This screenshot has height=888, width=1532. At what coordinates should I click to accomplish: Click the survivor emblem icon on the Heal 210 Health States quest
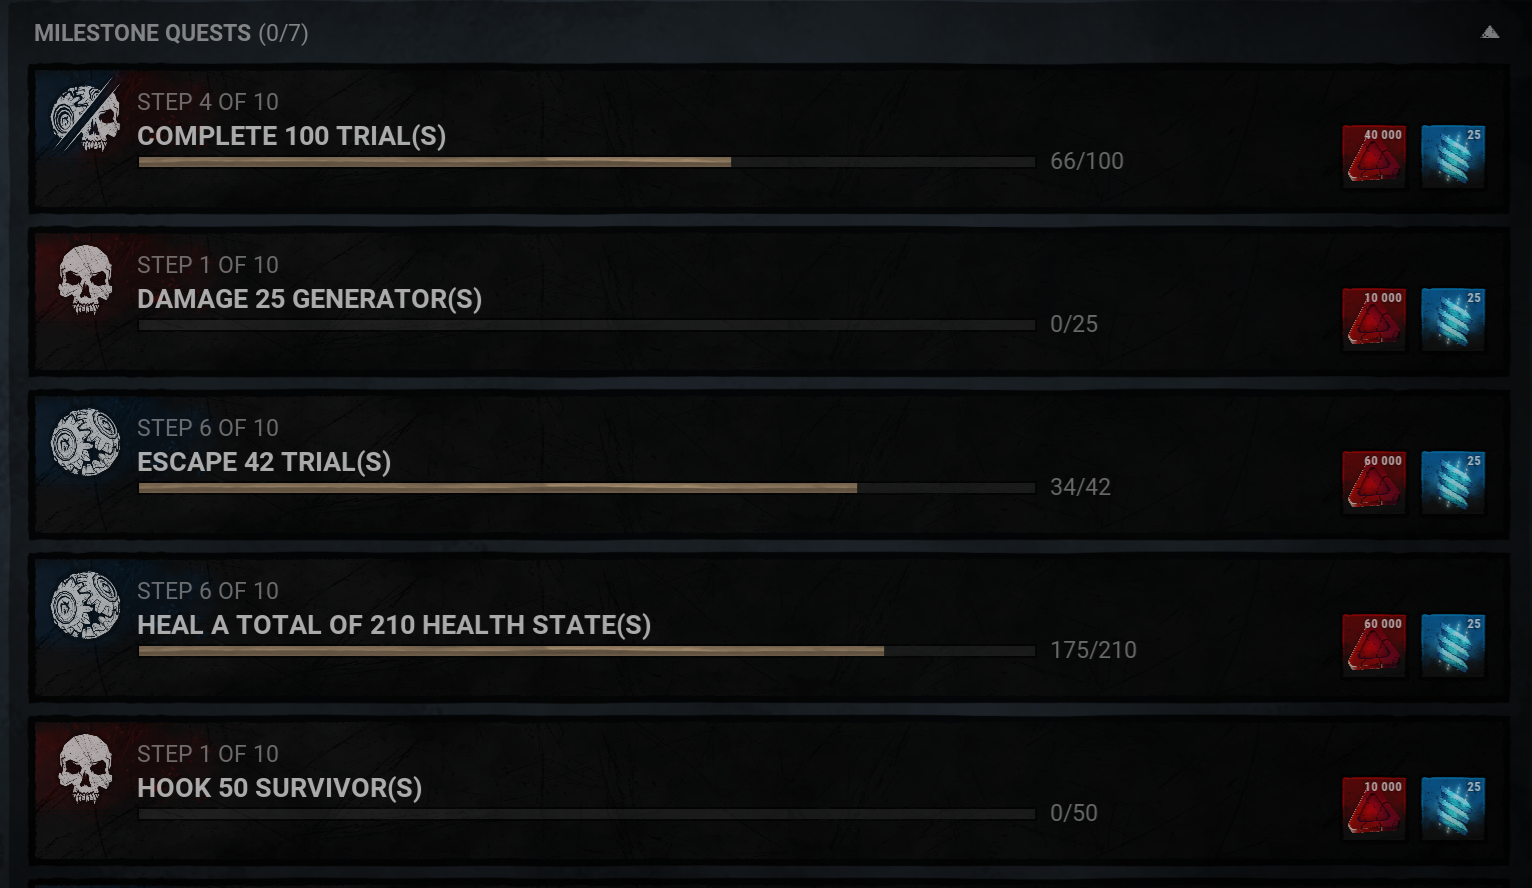pyautogui.click(x=85, y=607)
